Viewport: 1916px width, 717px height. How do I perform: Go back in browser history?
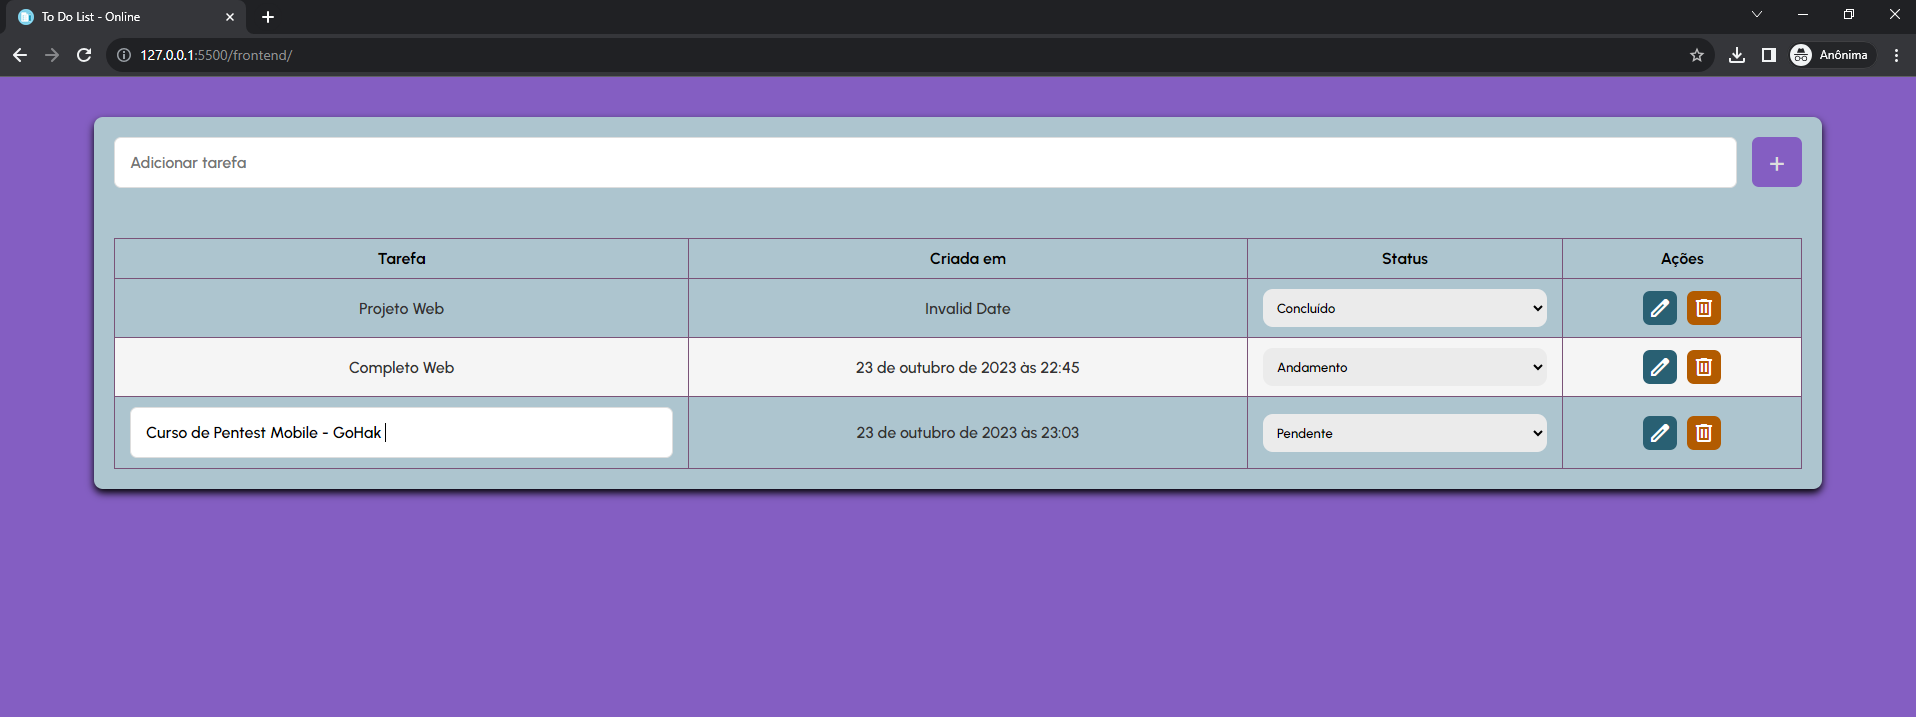[x=20, y=55]
